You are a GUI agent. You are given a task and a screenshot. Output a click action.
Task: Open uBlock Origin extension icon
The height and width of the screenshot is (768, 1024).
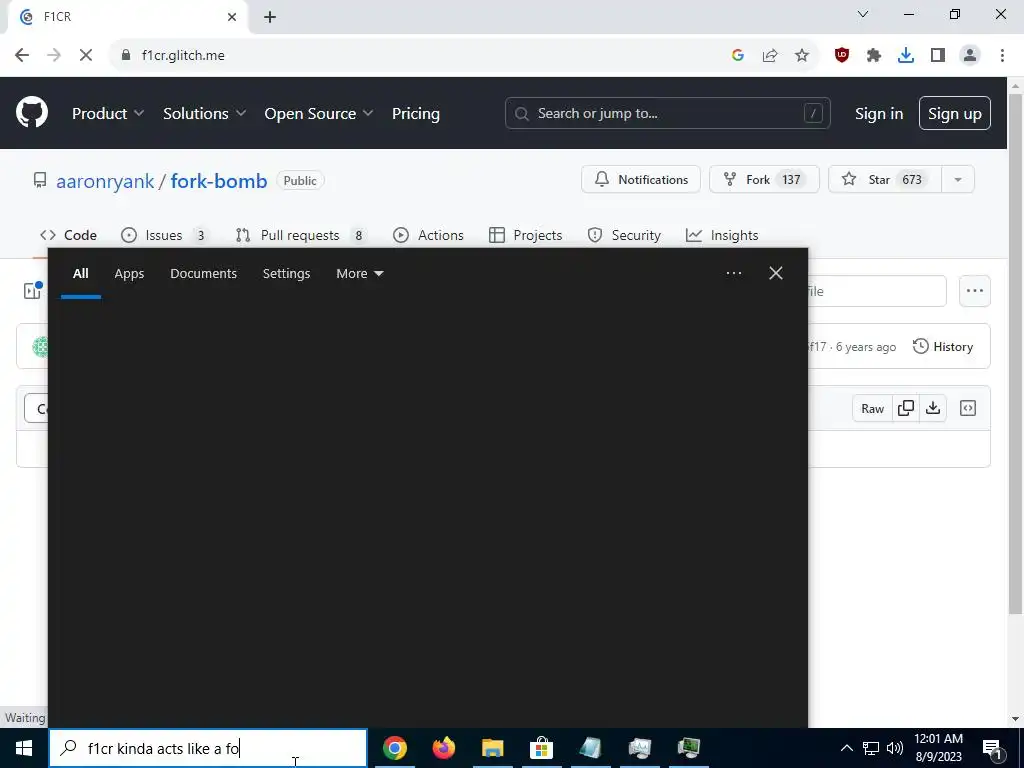pyautogui.click(x=842, y=56)
